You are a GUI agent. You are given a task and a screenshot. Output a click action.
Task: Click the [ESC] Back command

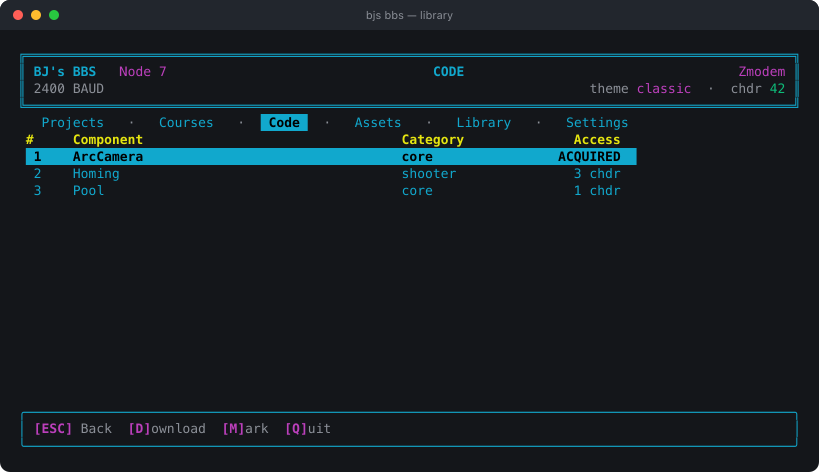click(x=73, y=429)
